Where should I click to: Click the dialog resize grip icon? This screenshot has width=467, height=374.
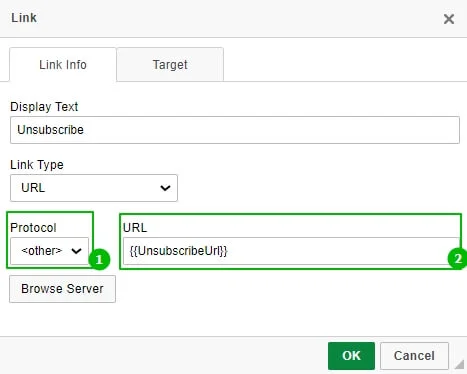pyautogui.click(x=459, y=364)
